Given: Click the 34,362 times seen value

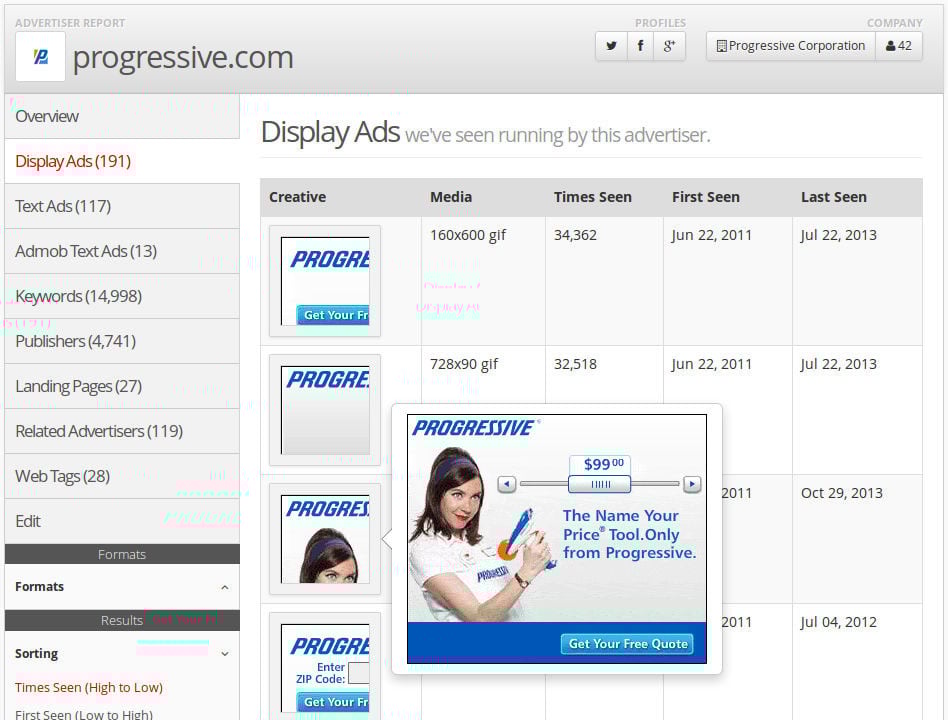Looking at the screenshot, I should [x=575, y=235].
